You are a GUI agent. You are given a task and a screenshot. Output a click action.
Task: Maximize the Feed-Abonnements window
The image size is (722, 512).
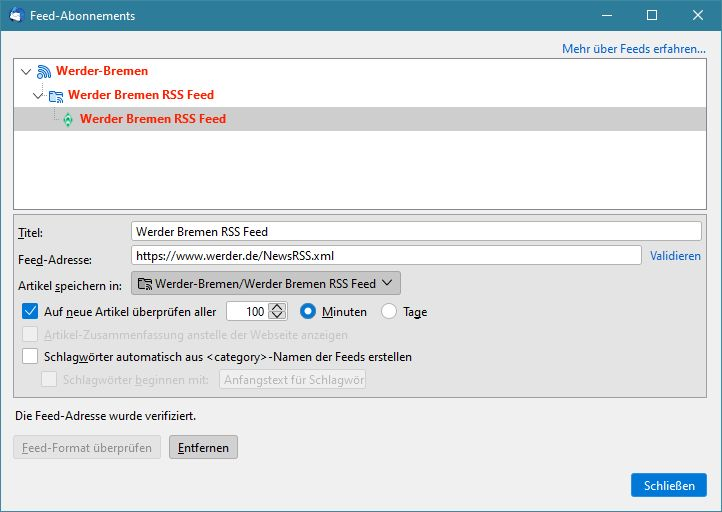(x=652, y=15)
